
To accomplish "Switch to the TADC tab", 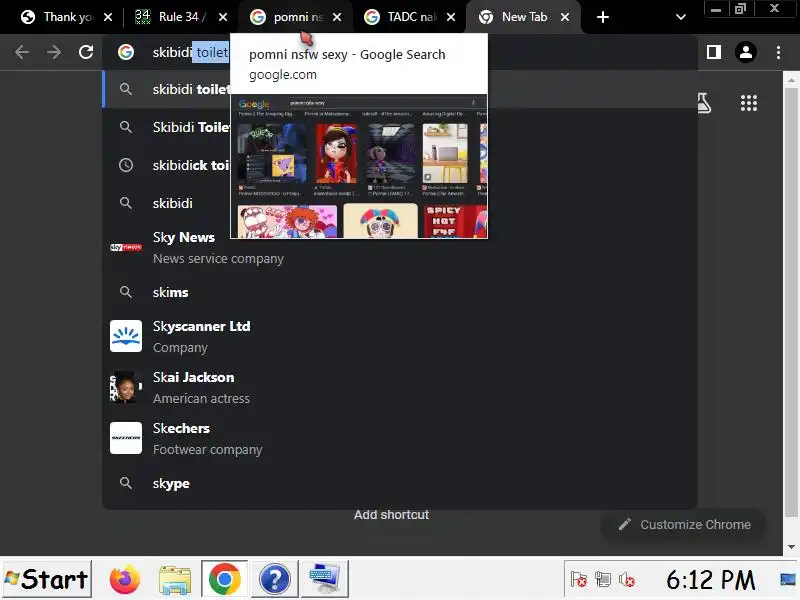I will 410,17.
